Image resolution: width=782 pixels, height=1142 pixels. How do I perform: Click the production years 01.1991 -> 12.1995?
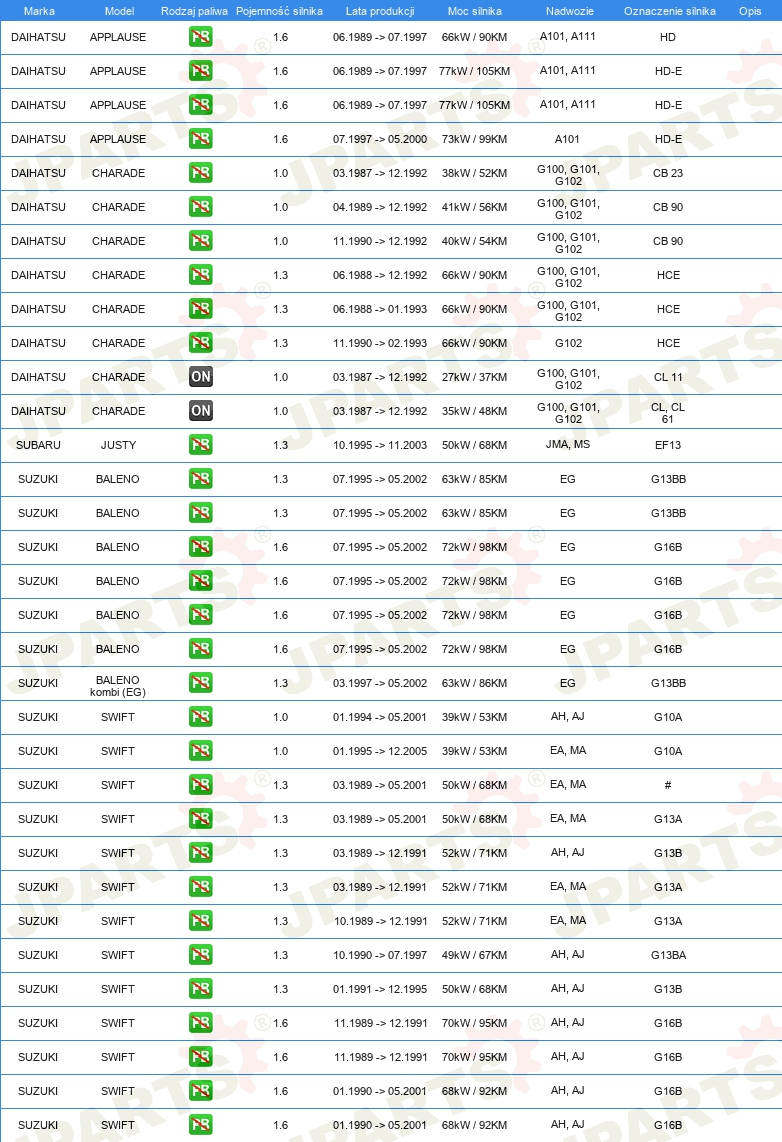380,989
